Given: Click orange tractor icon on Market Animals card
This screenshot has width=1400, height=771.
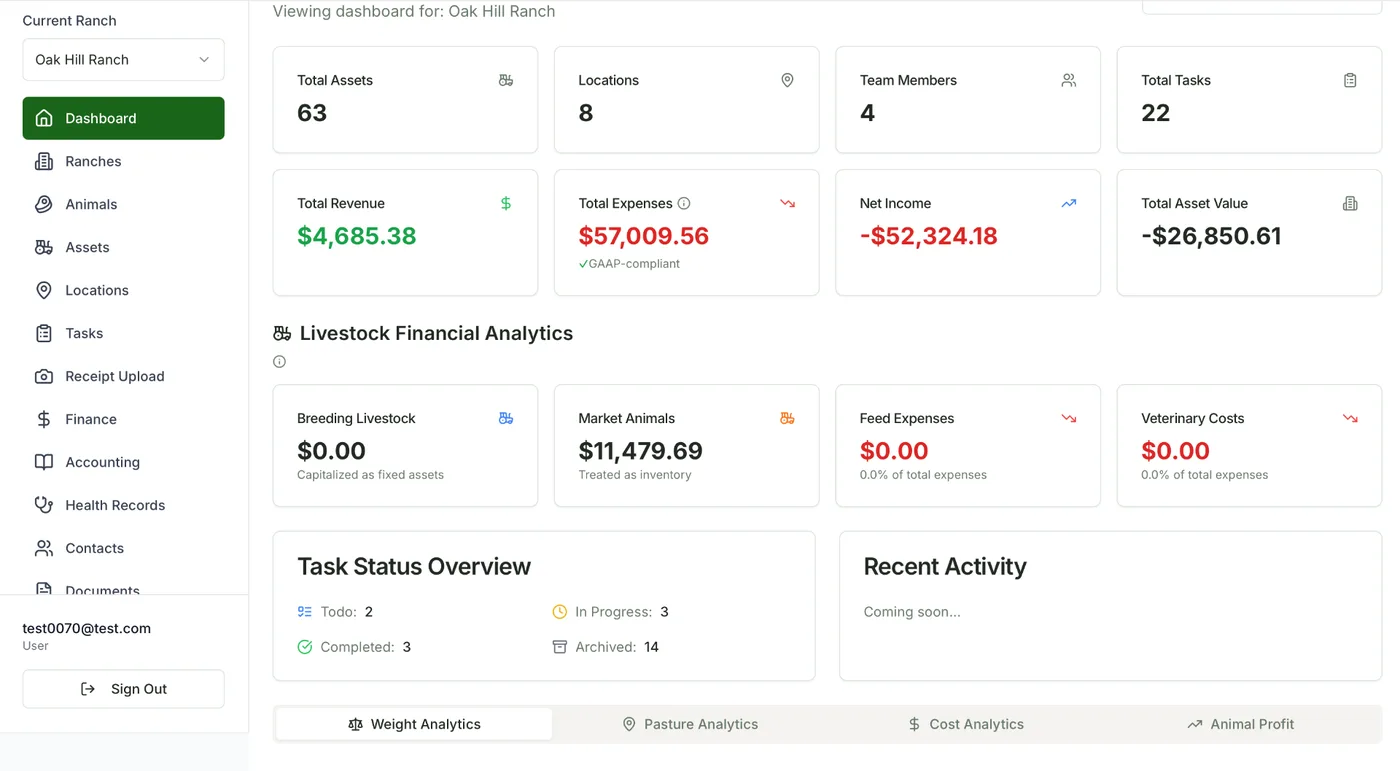Looking at the screenshot, I should pyautogui.click(x=787, y=418).
